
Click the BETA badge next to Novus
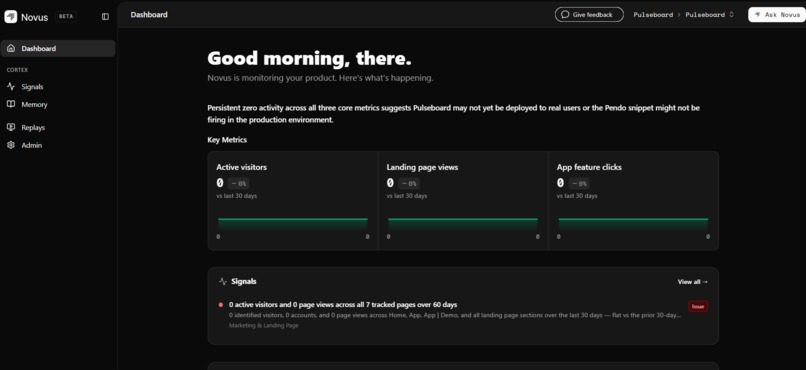click(66, 16)
